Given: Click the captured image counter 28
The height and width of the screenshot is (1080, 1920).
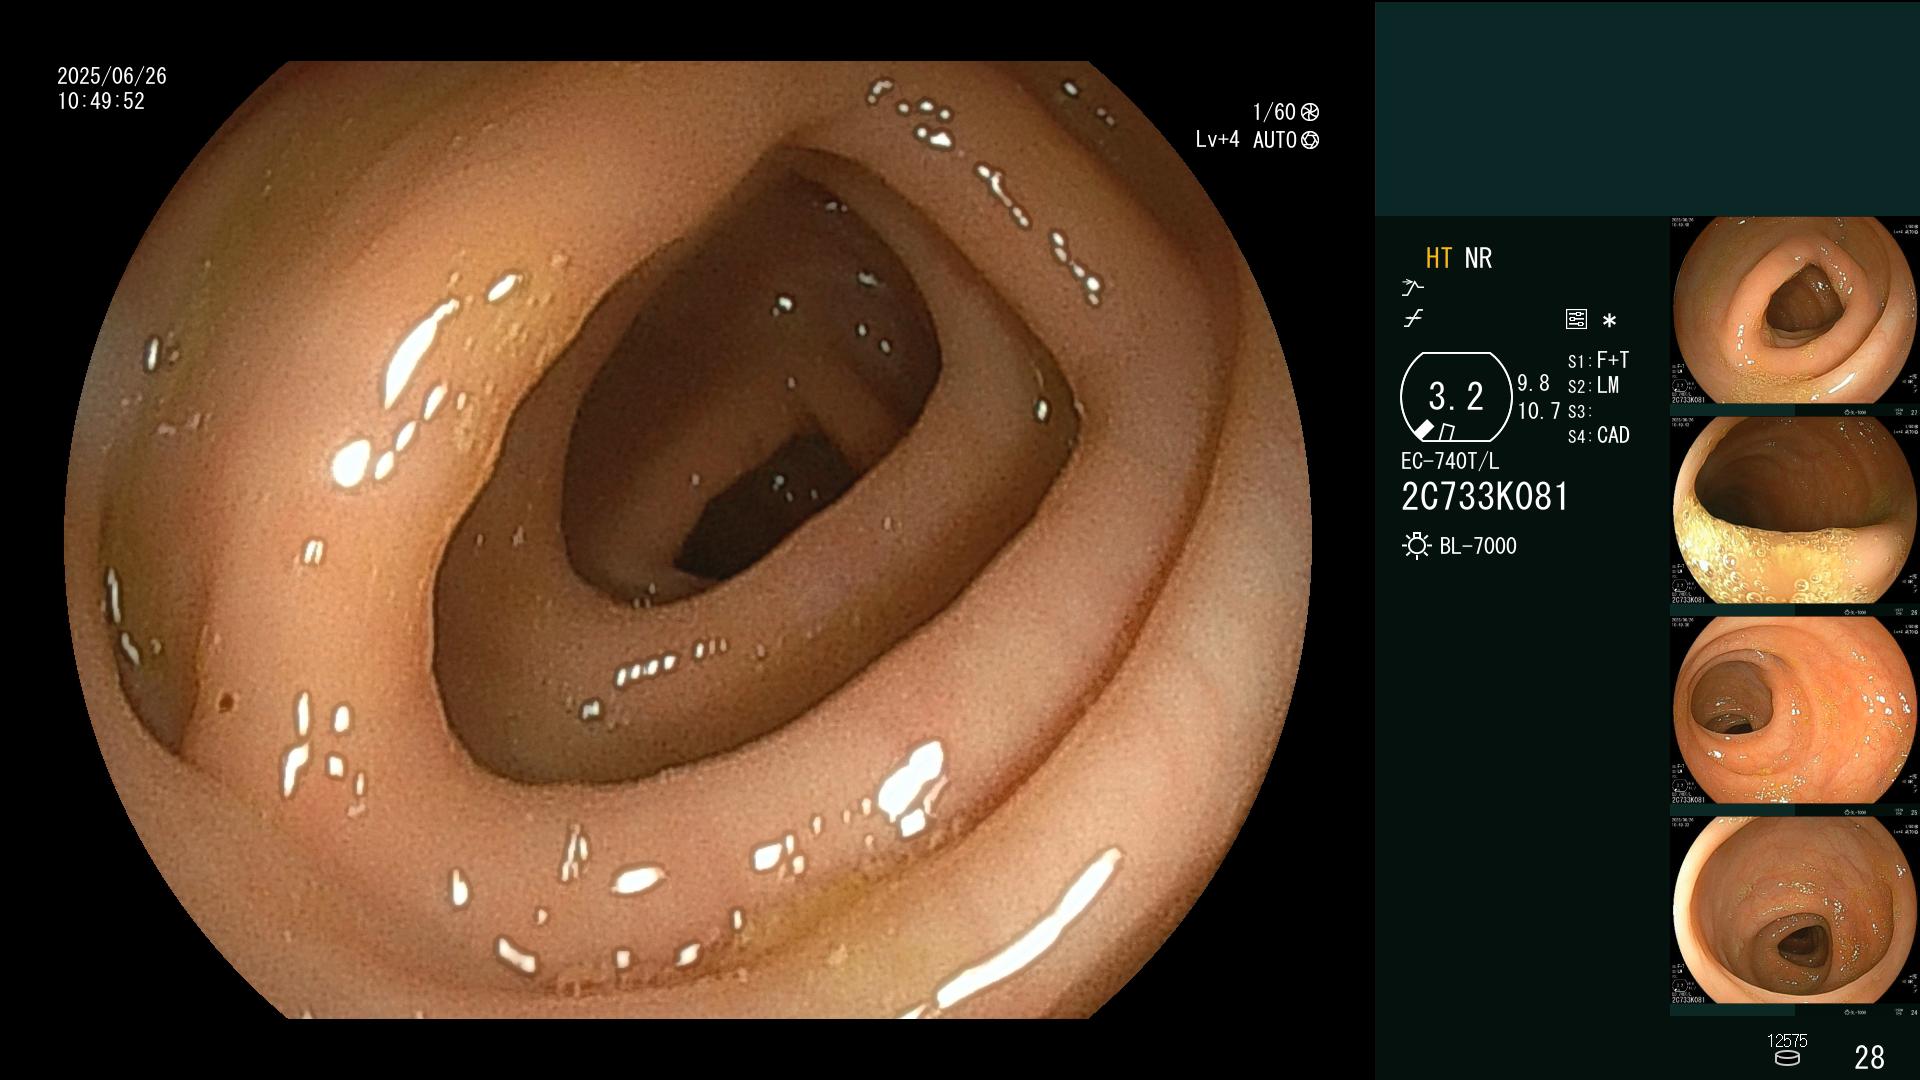Looking at the screenshot, I should [1869, 1057].
